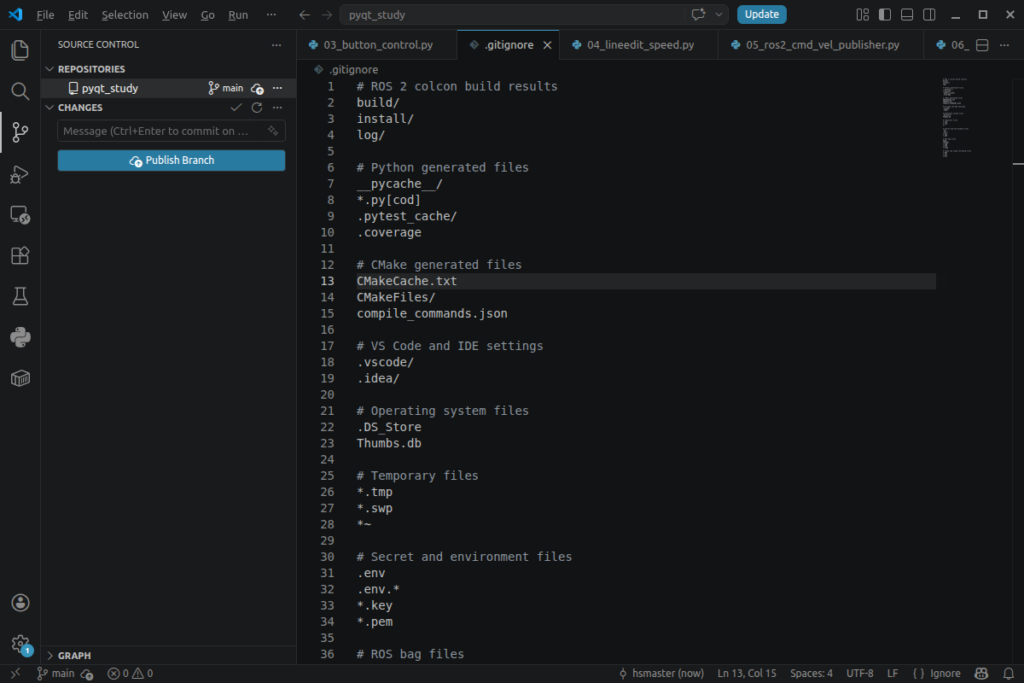The height and width of the screenshot is (683, 1024).
Task: Close the .gitignore tab
Action: 547,45
